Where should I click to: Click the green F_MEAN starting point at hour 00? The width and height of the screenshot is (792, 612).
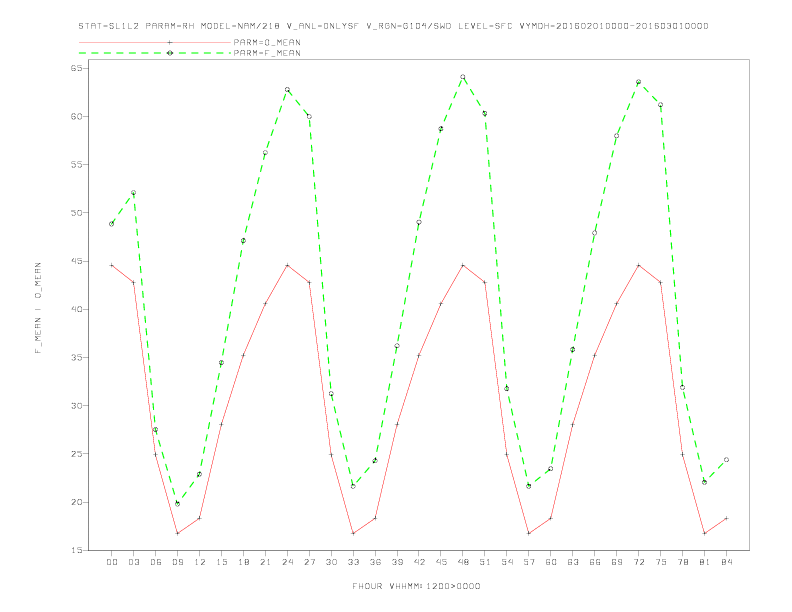(x=112, y=224)
